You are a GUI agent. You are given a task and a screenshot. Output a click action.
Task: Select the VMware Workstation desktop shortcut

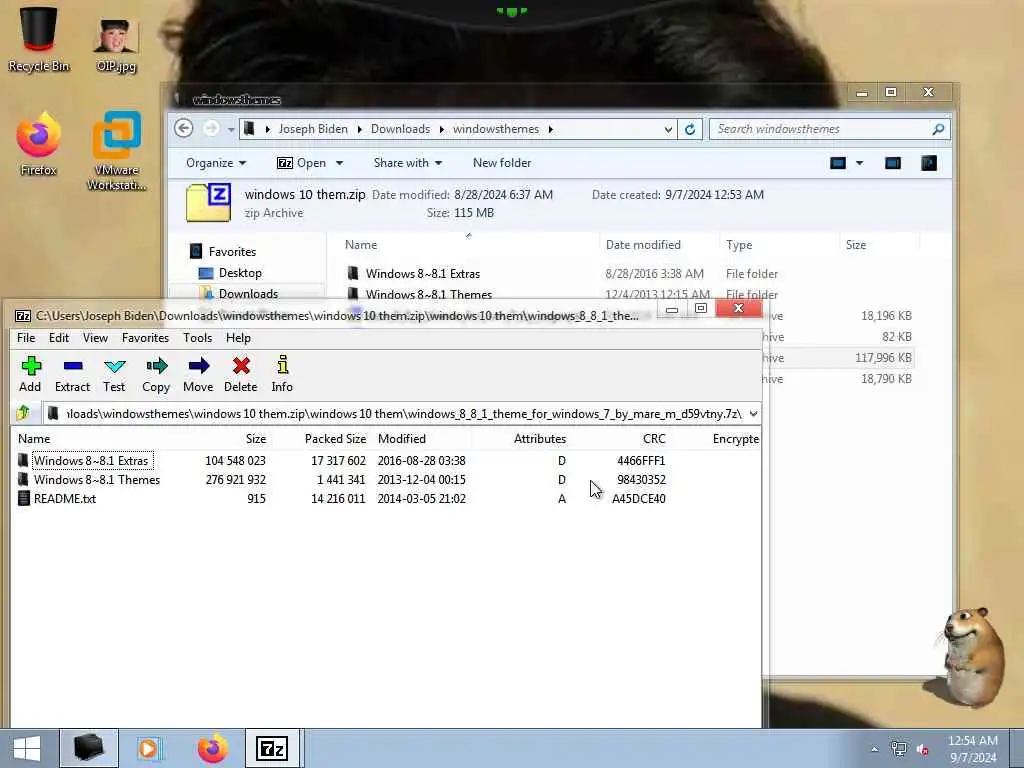117,151
